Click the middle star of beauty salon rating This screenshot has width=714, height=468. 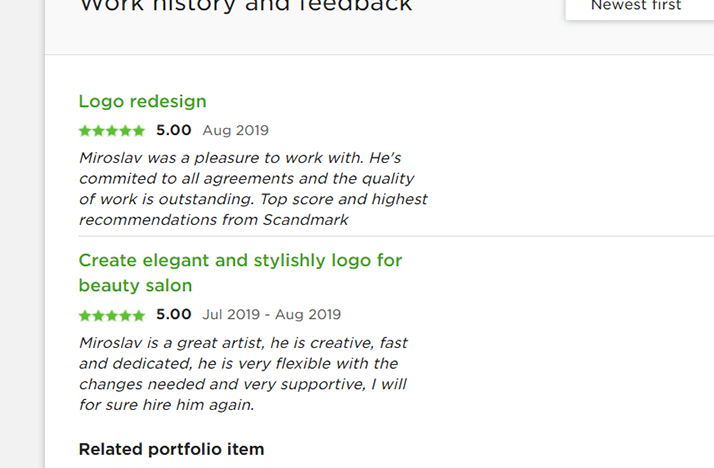click(112, 315)
